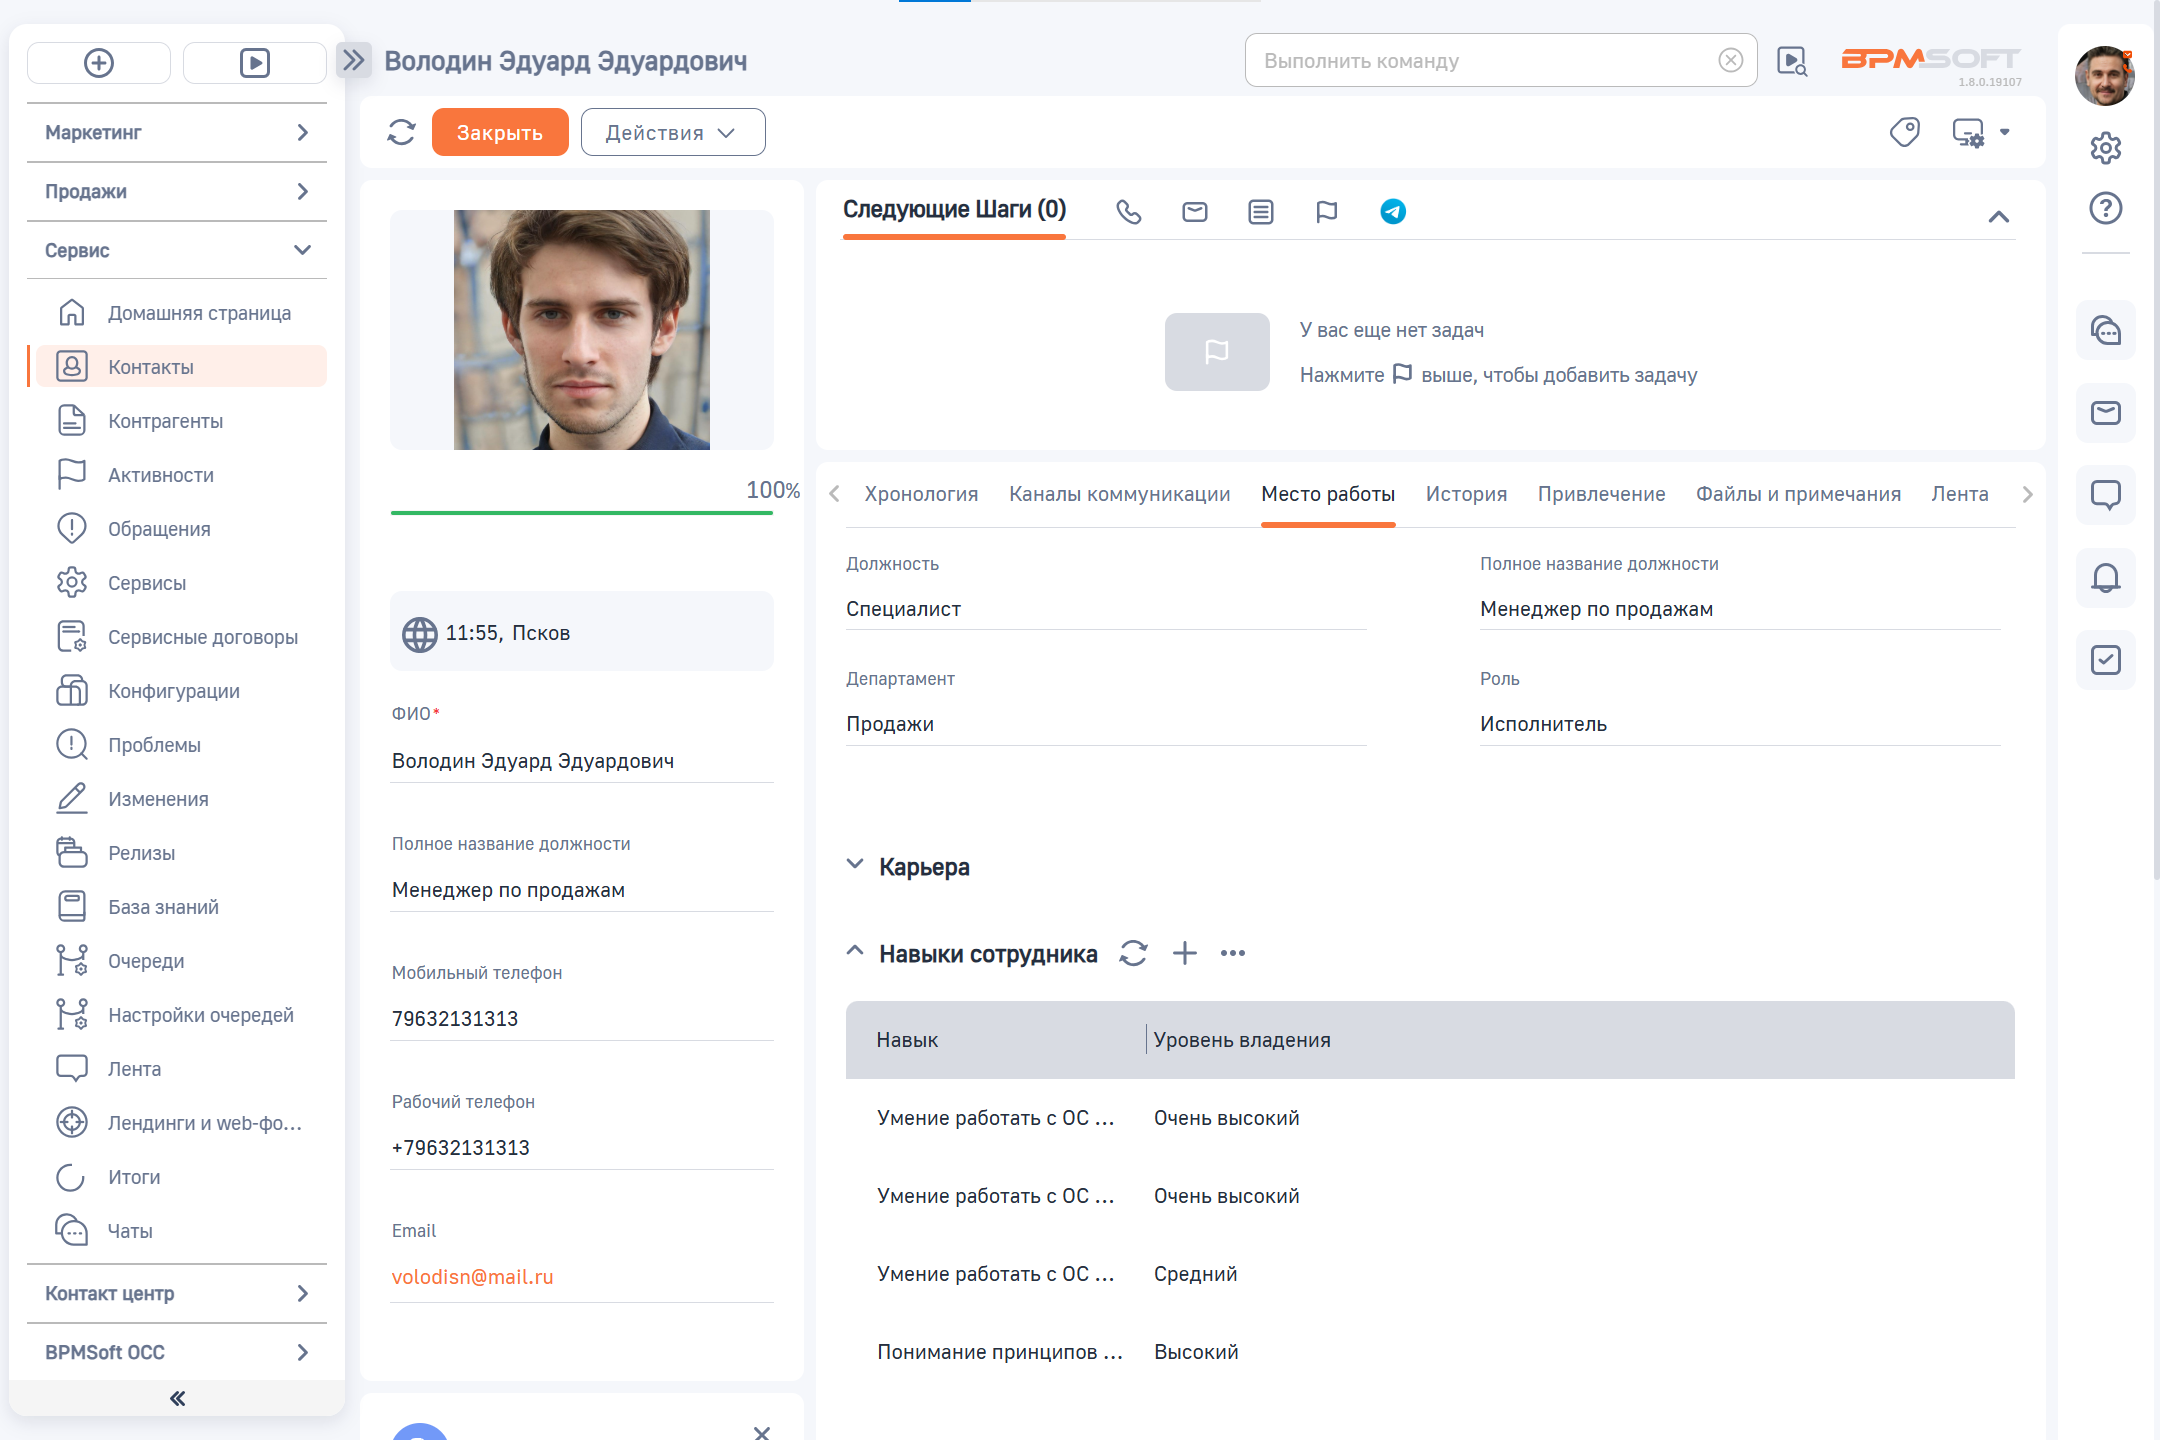The height and width of the screenshot is (1440, 2160).
Task: Collapse the Навыки сотрудника section
Action: click(x=855, y=952)
